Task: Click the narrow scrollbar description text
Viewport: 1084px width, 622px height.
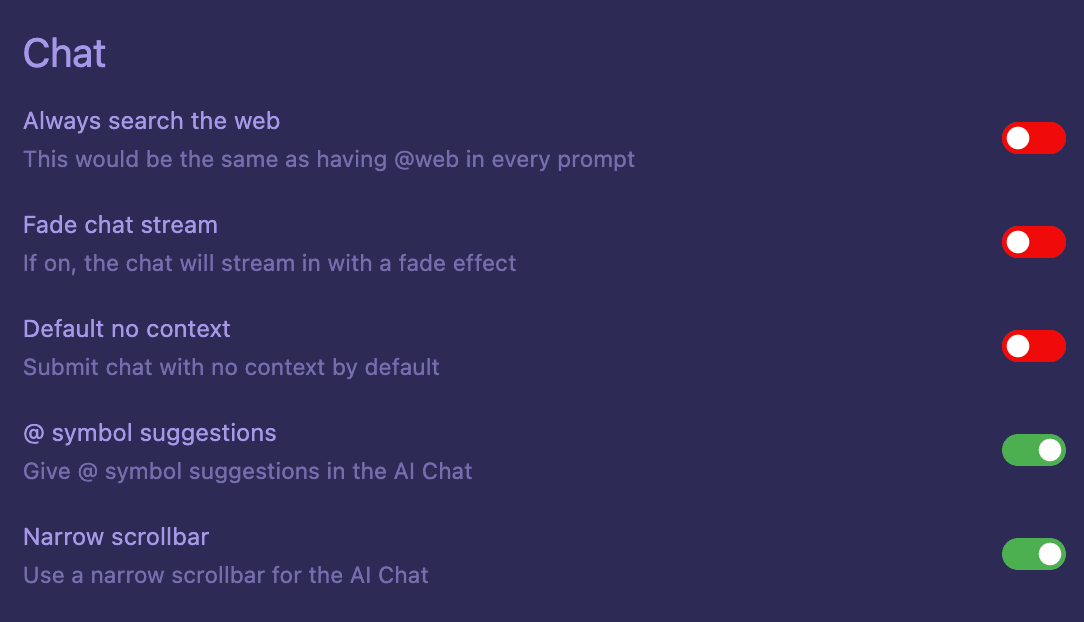Action: click(x=227, y=575)
